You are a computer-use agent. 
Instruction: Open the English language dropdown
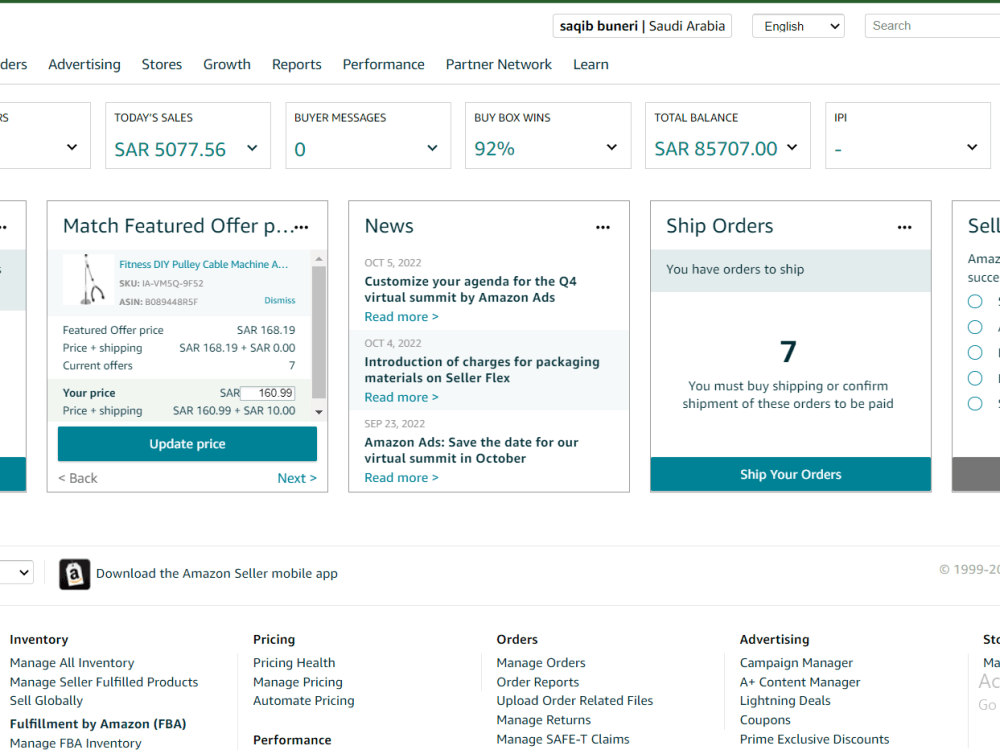[x=798, y=26]
